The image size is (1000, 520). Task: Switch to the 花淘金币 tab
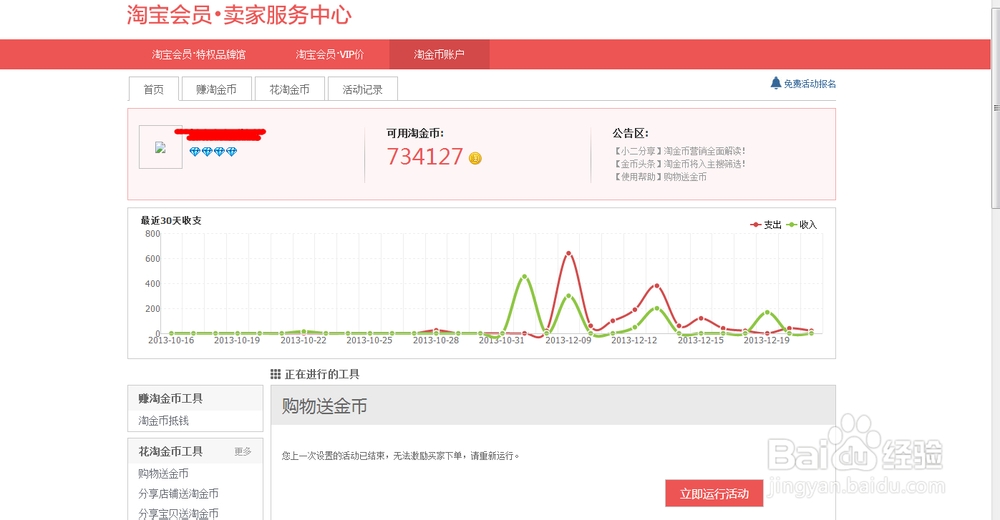[289, 89]
